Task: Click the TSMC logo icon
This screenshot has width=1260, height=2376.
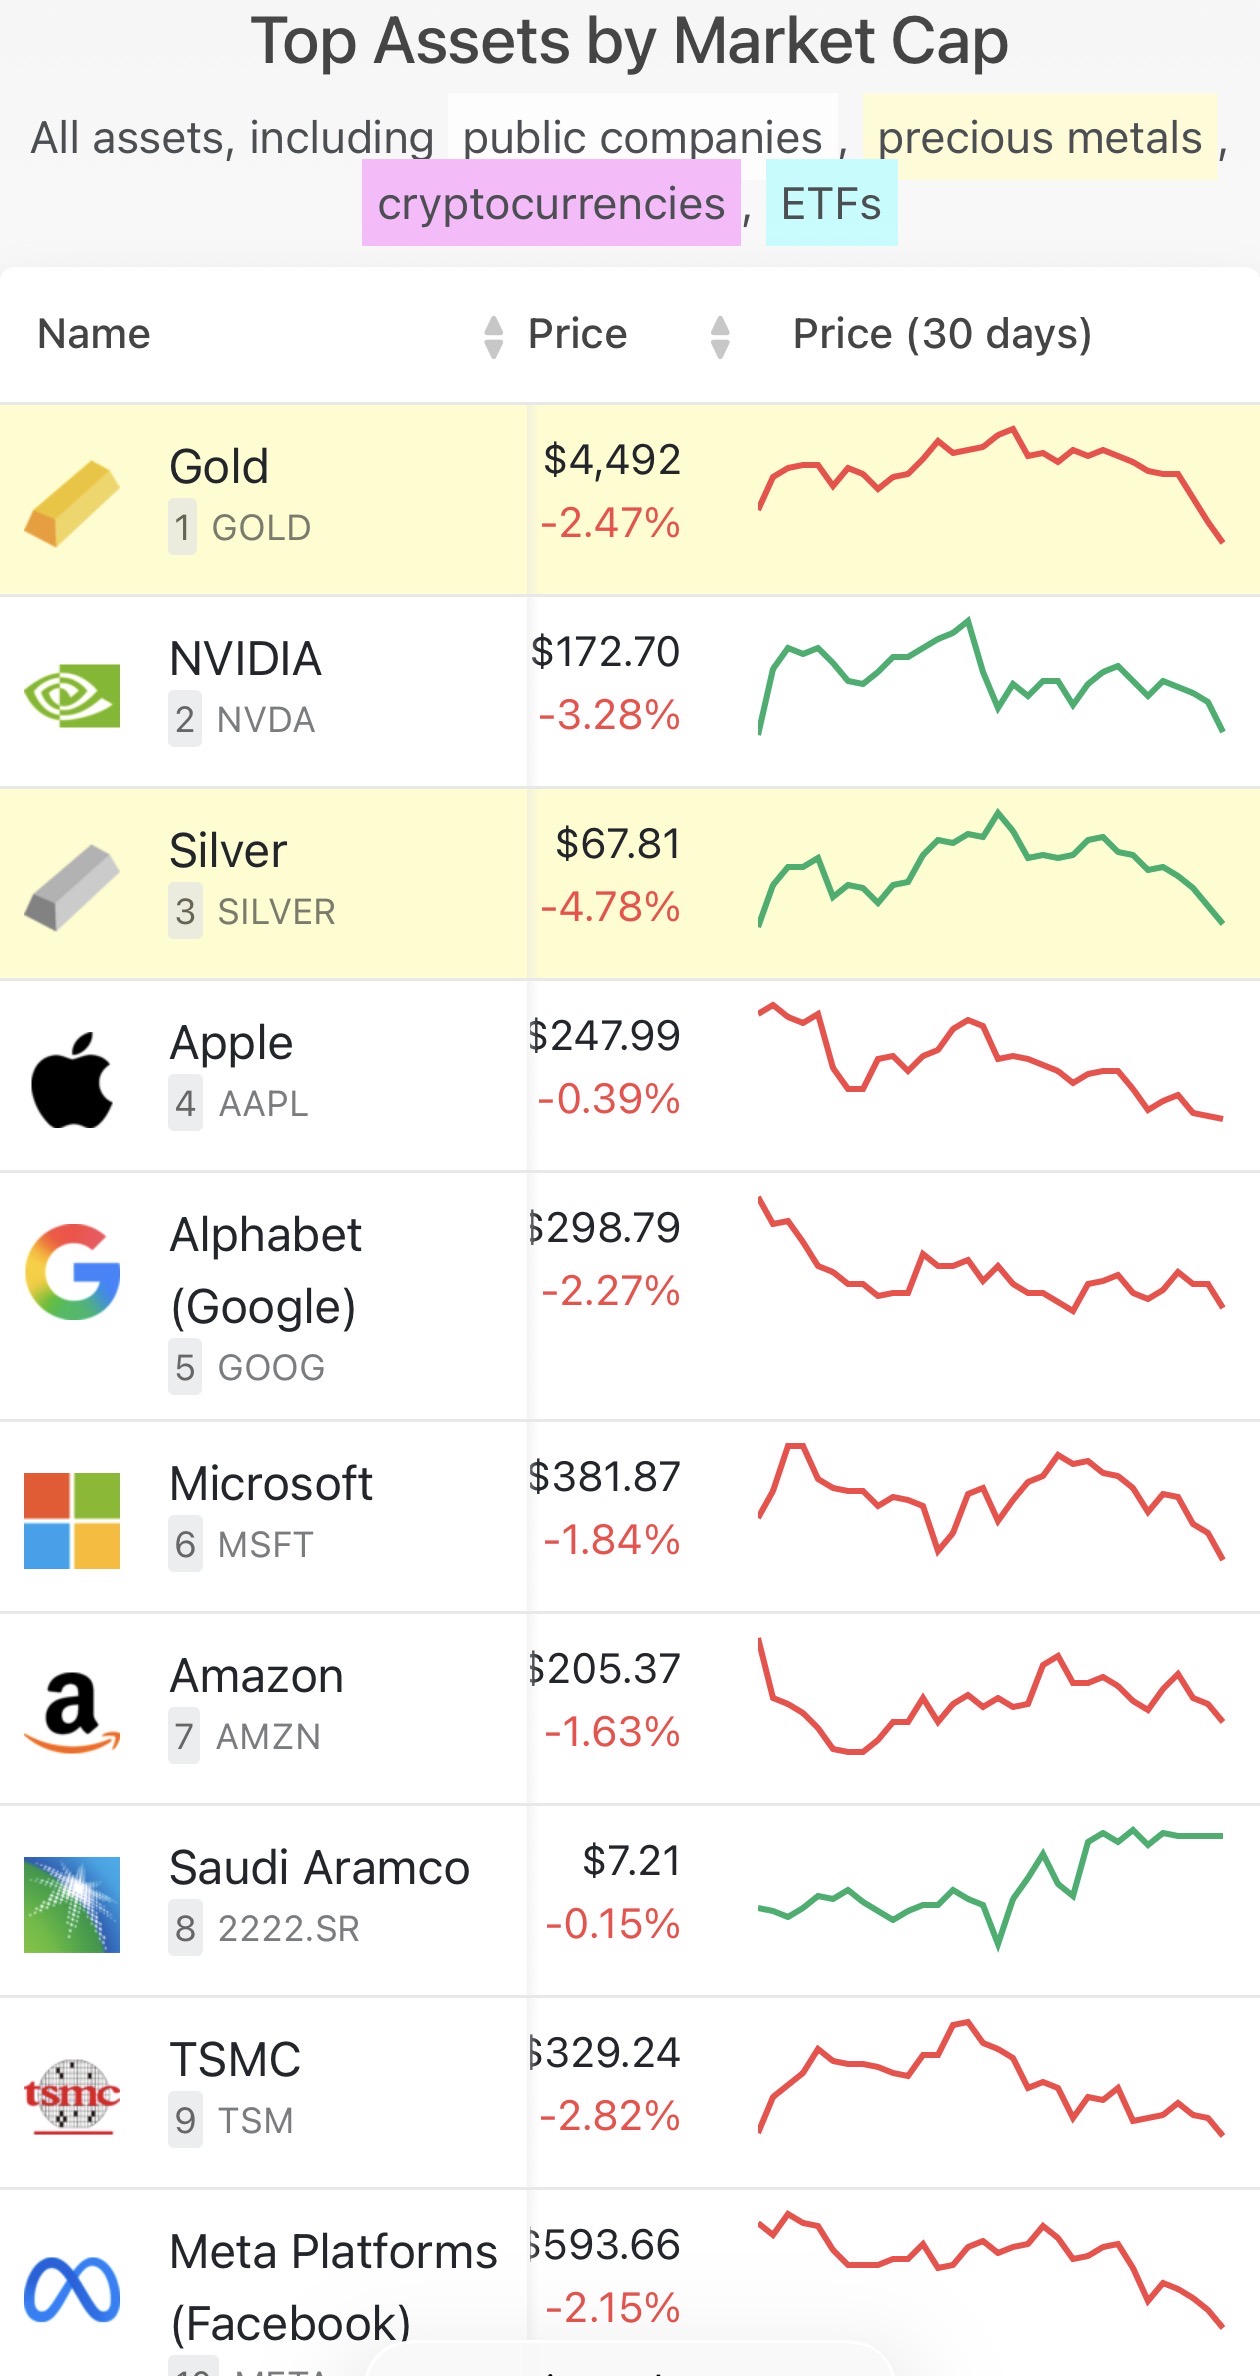Action: coord(72,2096)
